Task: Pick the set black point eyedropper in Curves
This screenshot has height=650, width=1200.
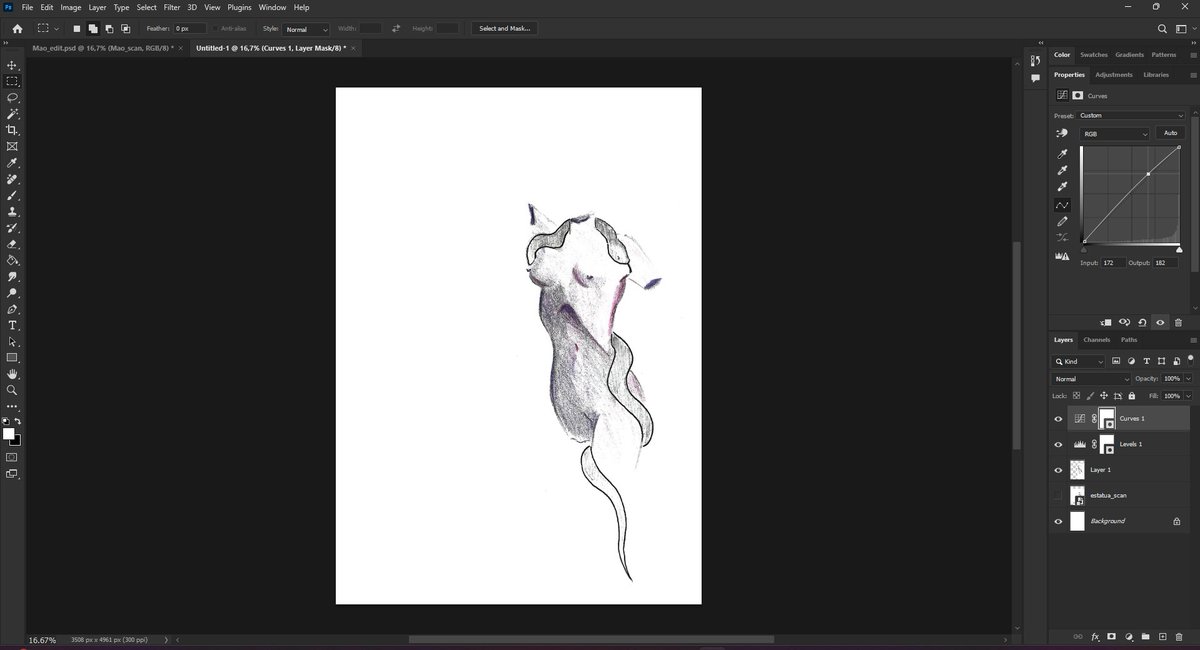Action: [1062, 154]
